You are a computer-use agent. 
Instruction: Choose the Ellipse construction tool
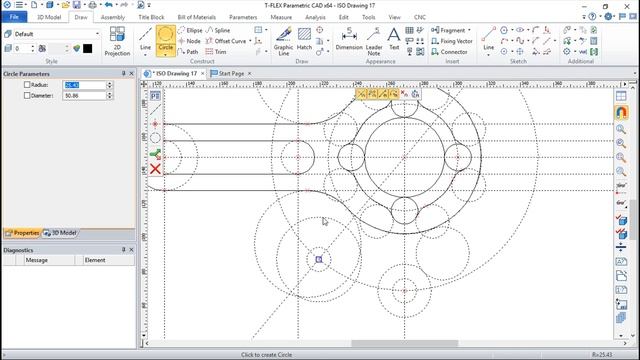click(190, 30)
